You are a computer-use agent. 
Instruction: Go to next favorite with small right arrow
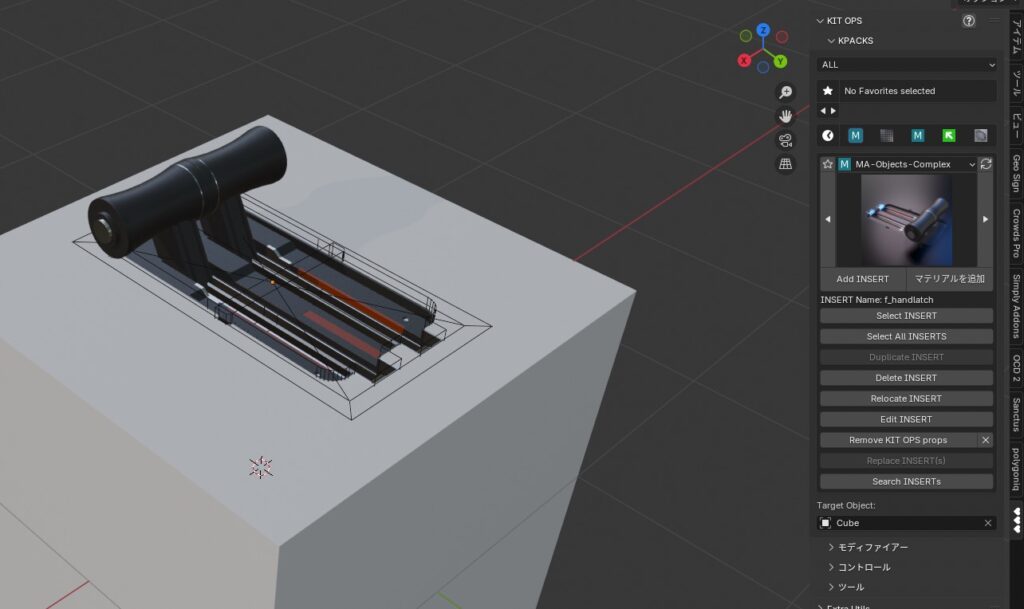pos(833,111)
